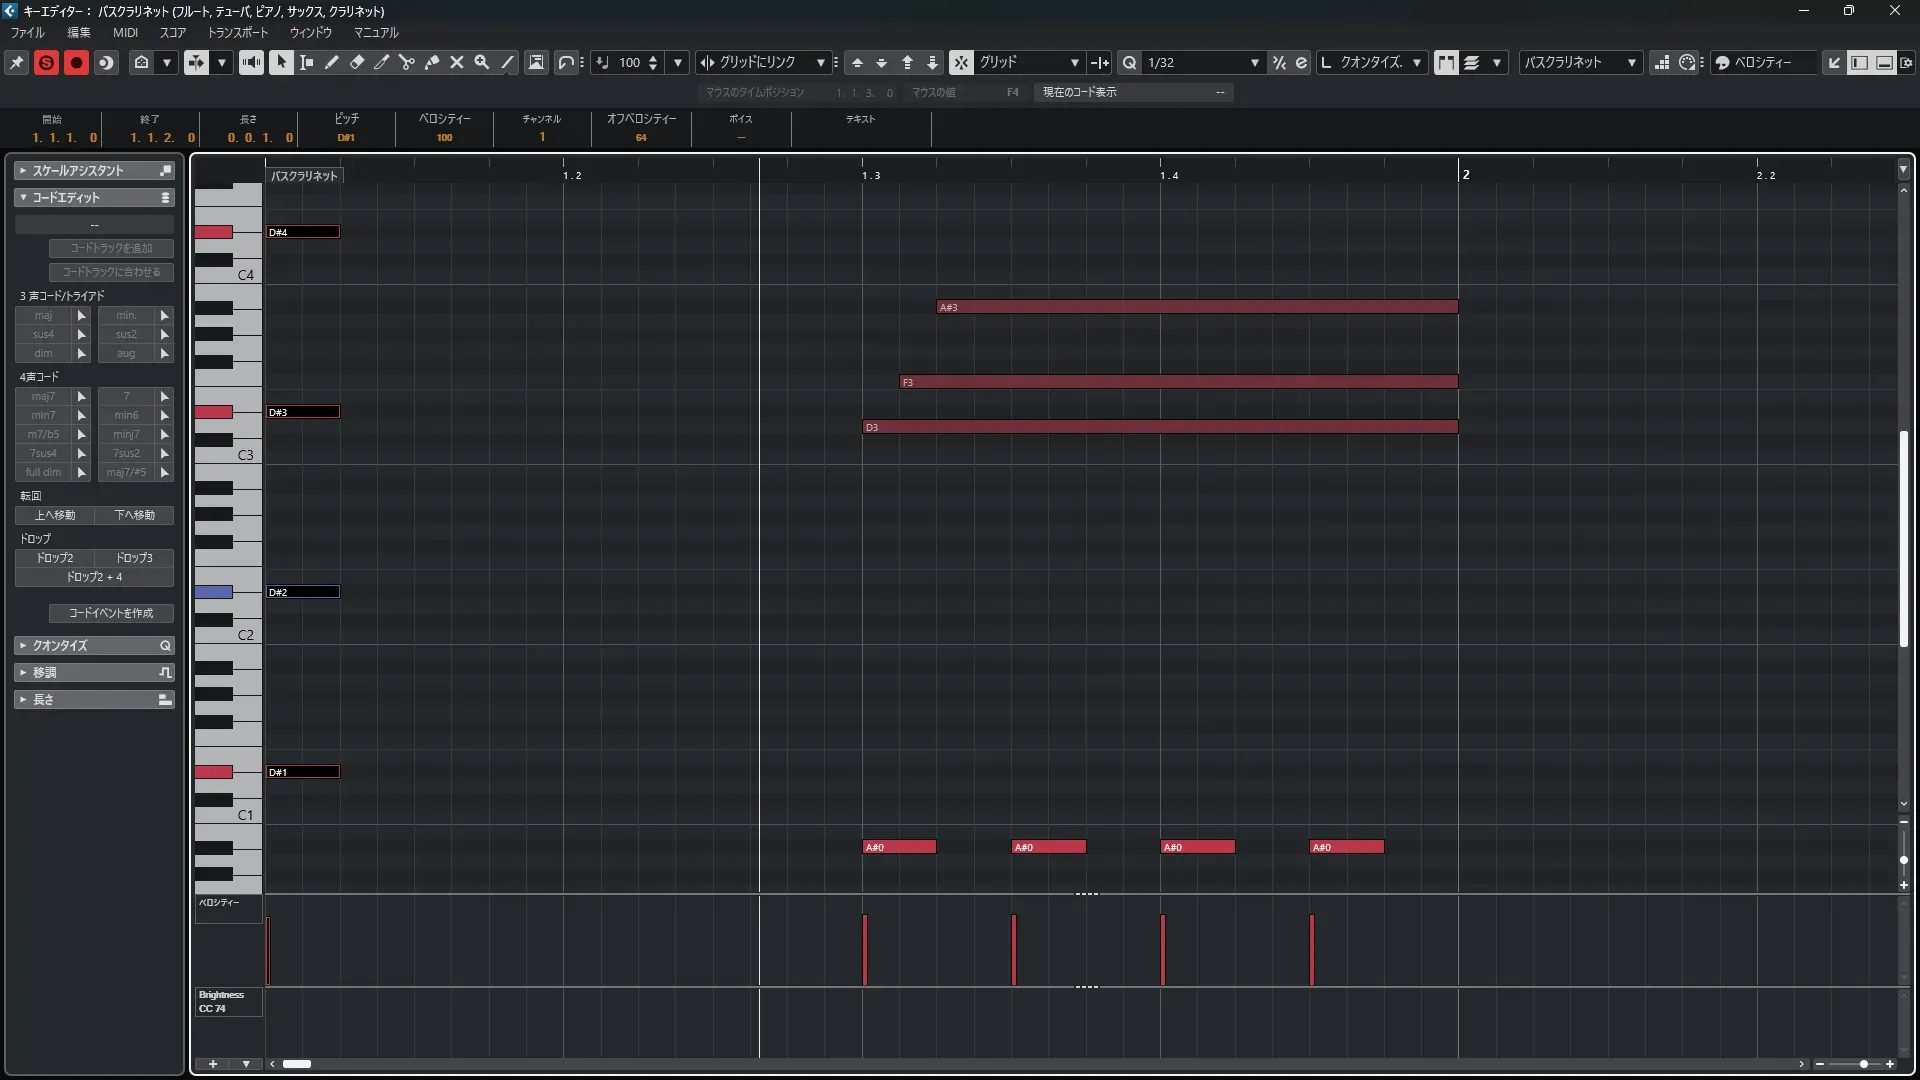Select the Object Selection arrow tool
Viewport: 1920px width, 1080px height.
tap(281, 62)
